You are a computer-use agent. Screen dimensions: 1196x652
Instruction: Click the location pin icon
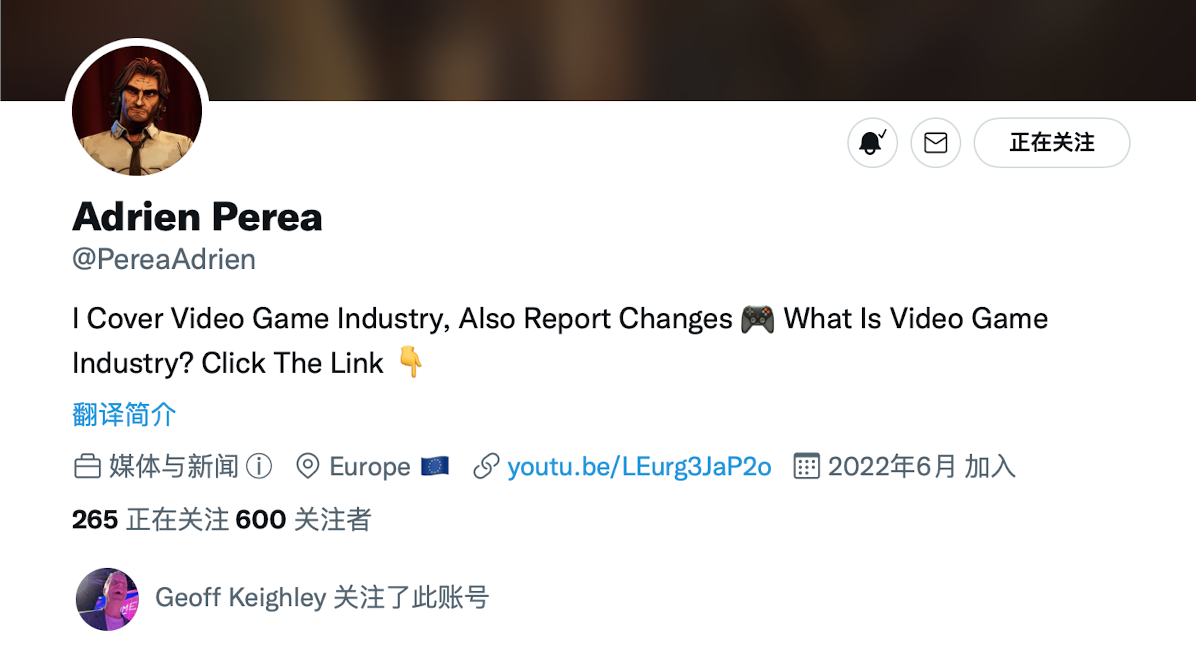[x=307, y=466]
